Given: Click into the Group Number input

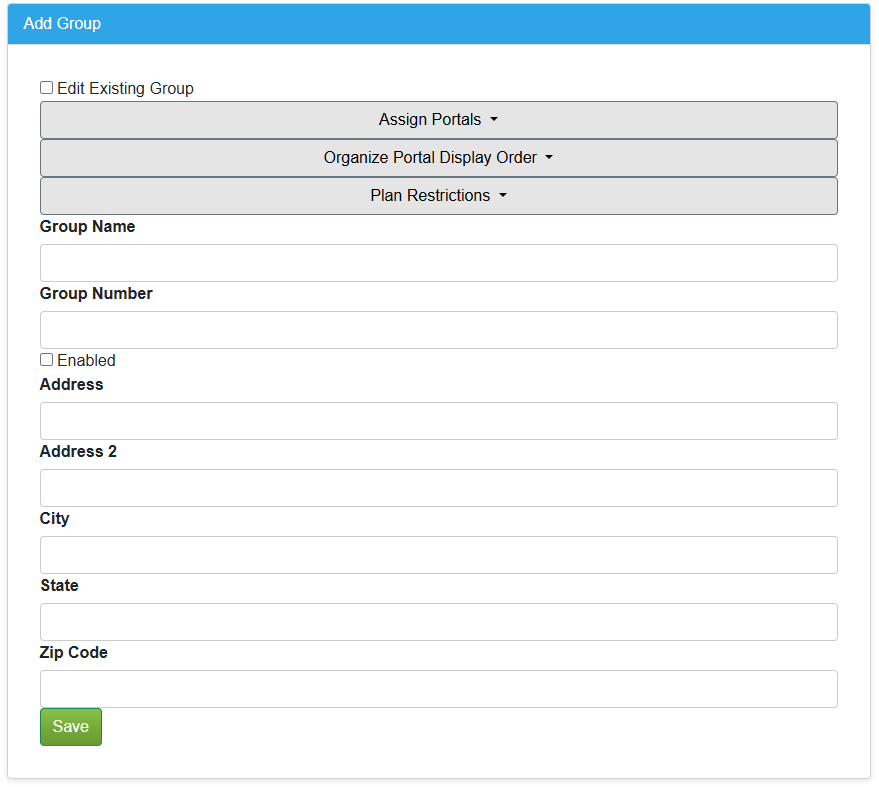Looking at the screenshot, I should point(438,330).
